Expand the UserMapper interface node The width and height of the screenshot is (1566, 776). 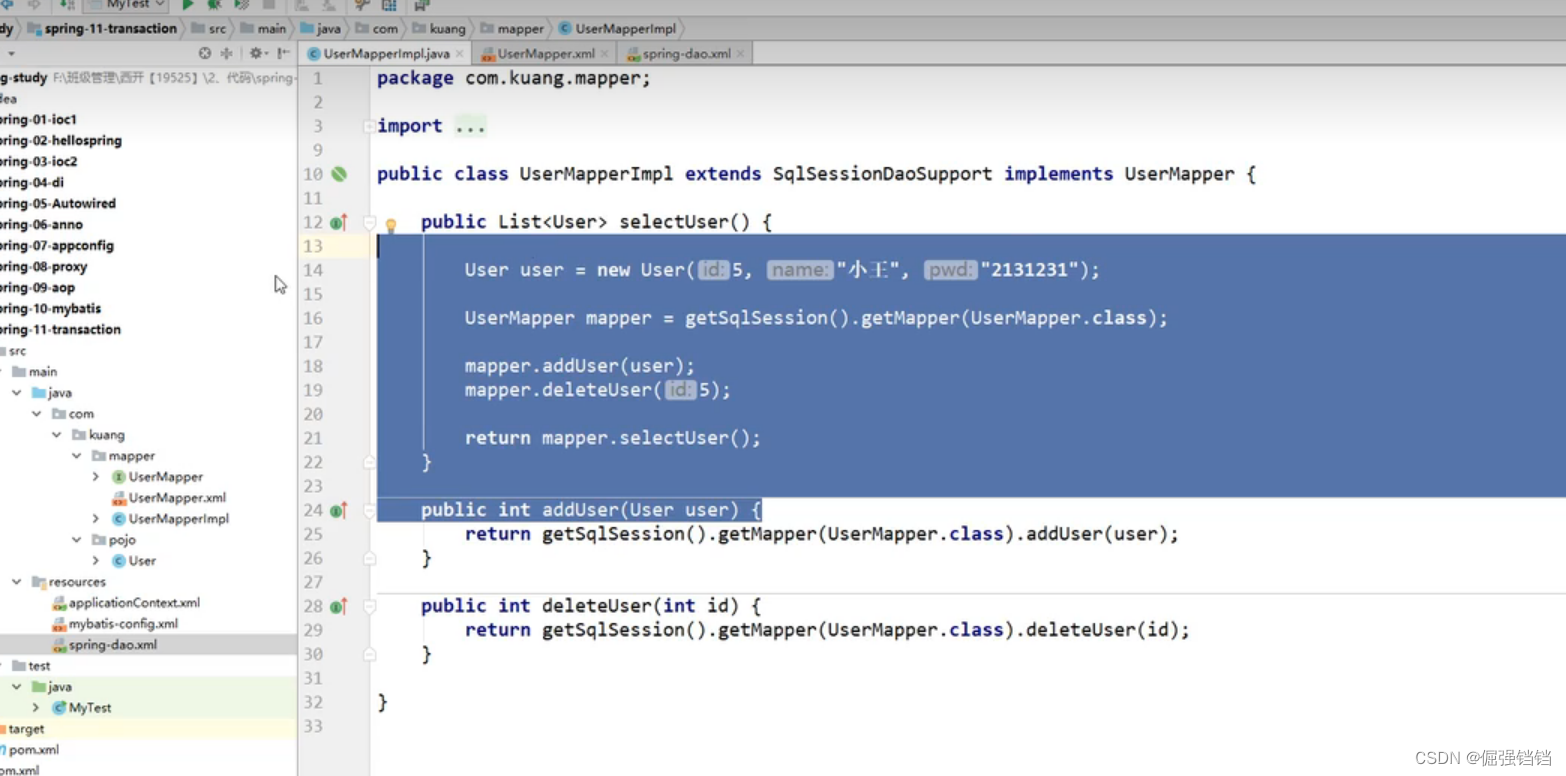(x=96, y=477)
